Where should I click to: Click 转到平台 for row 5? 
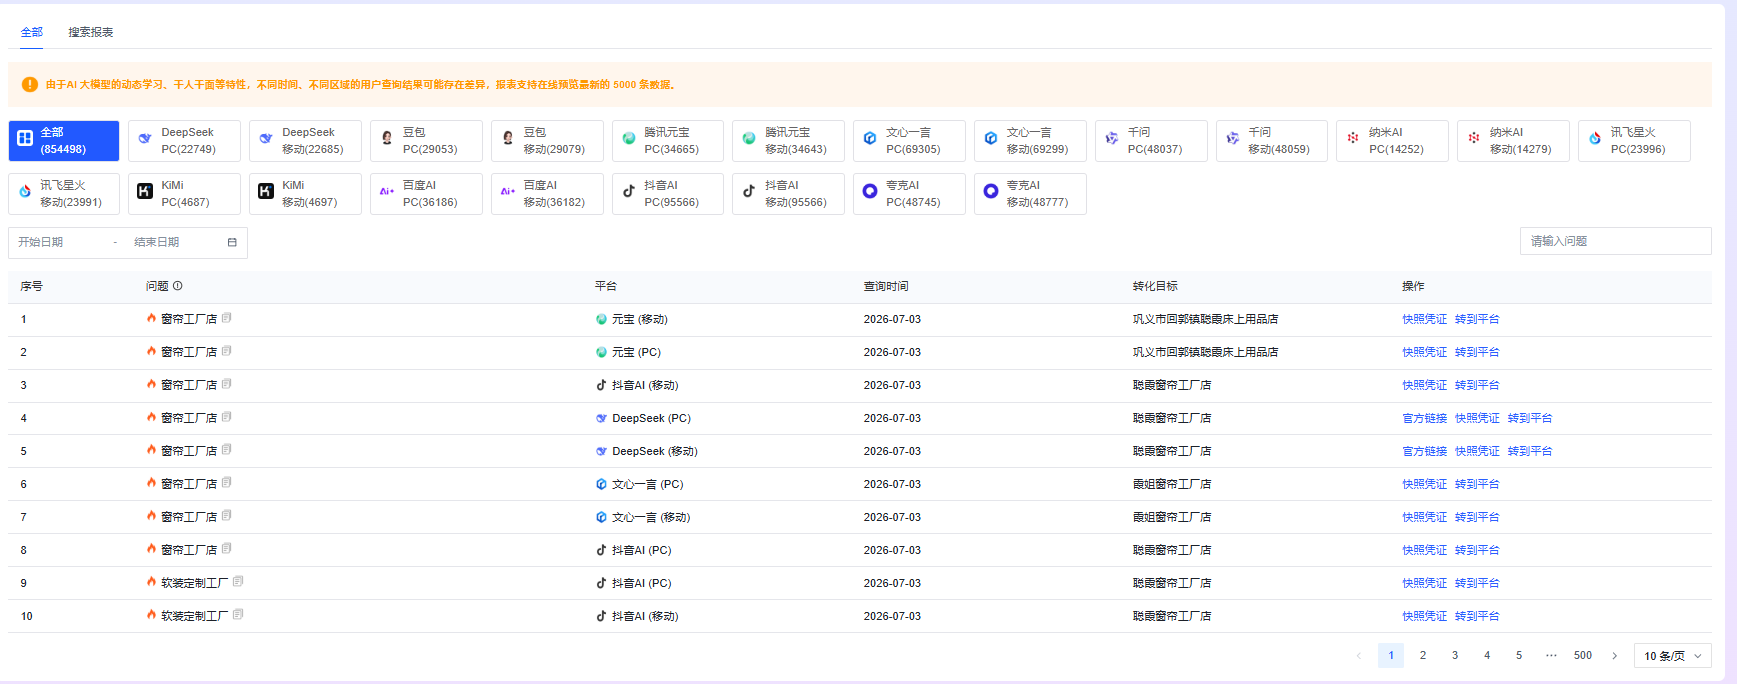tap(1530, 451)
